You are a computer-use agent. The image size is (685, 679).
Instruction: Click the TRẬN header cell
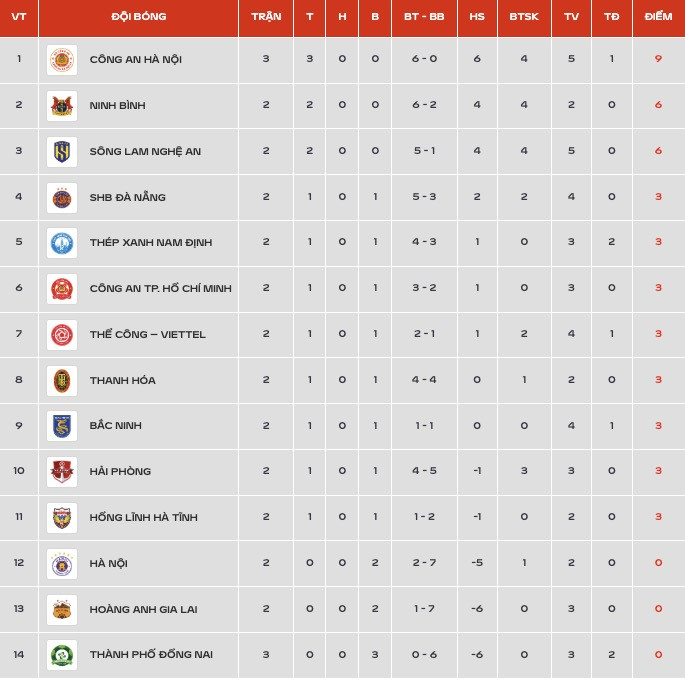click(x=266, y=17)
